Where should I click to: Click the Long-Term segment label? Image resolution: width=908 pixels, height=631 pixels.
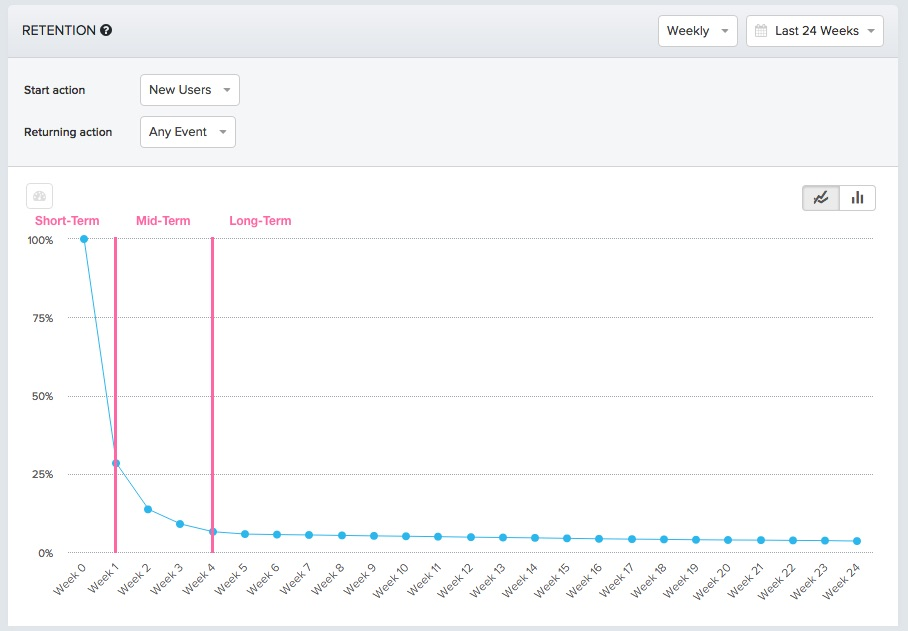(x=260, y=220)
